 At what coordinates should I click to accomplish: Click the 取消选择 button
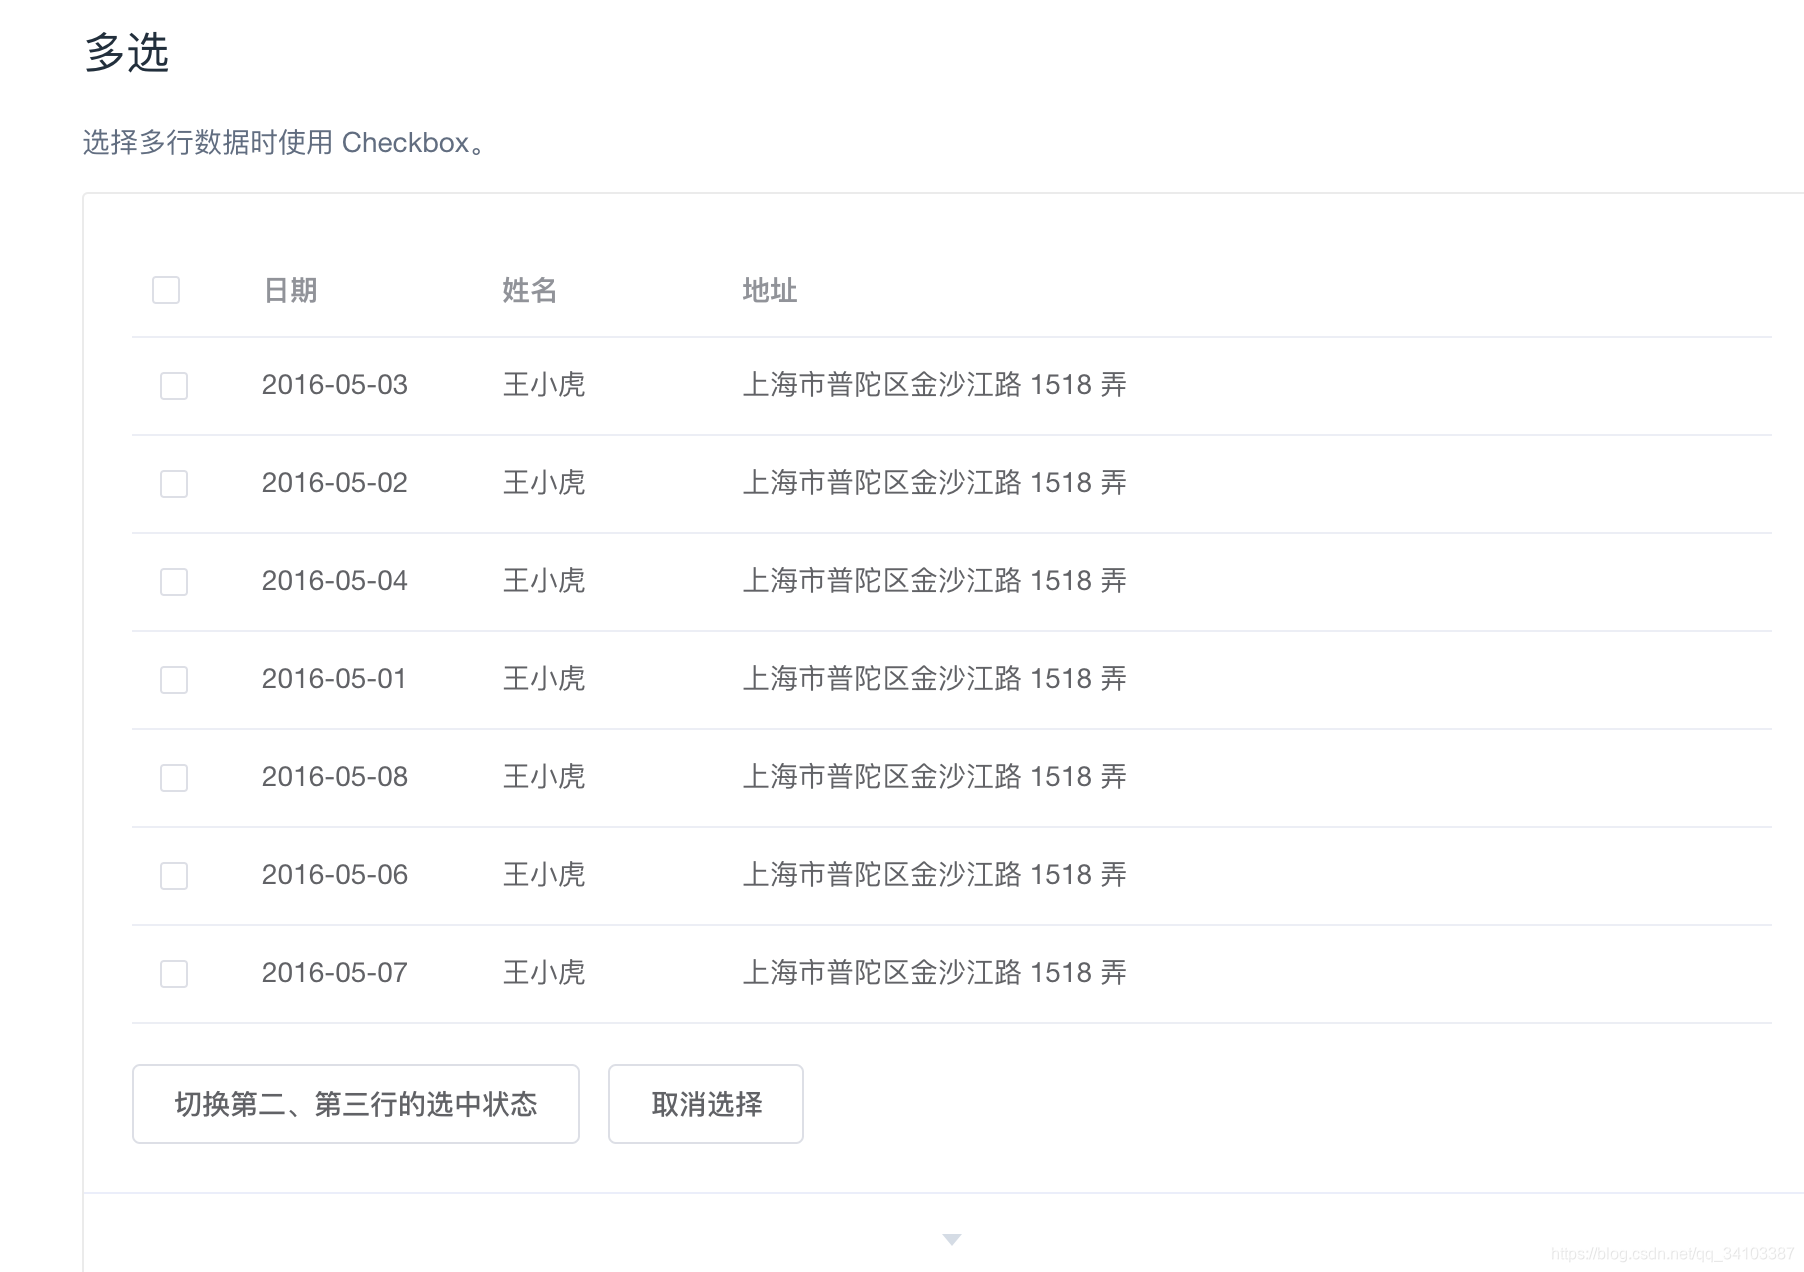point(705,1104)
